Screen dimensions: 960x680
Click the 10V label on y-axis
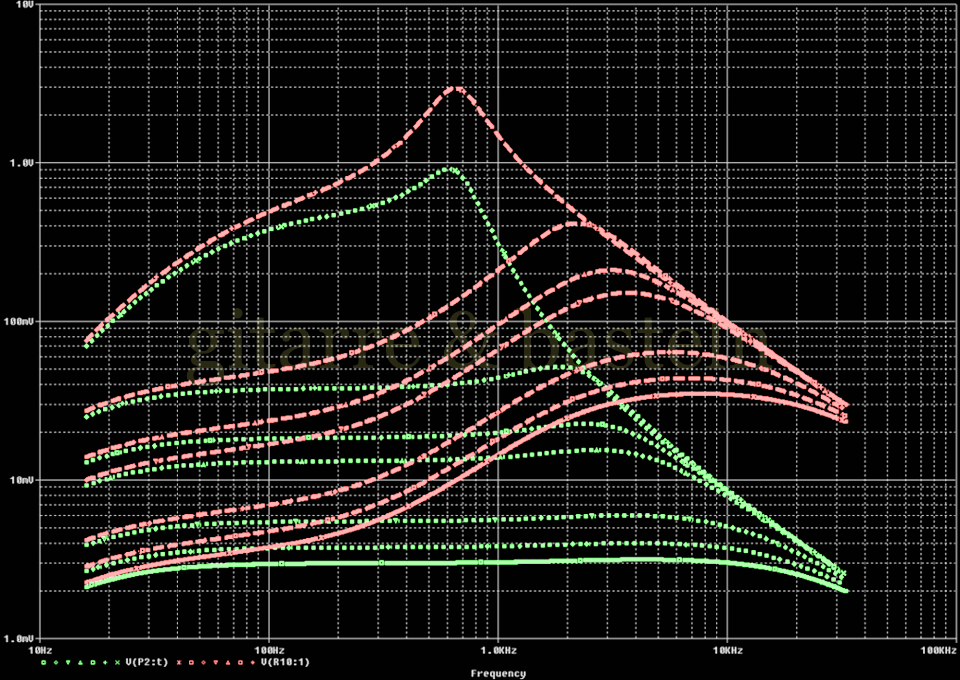coord(22,7)
